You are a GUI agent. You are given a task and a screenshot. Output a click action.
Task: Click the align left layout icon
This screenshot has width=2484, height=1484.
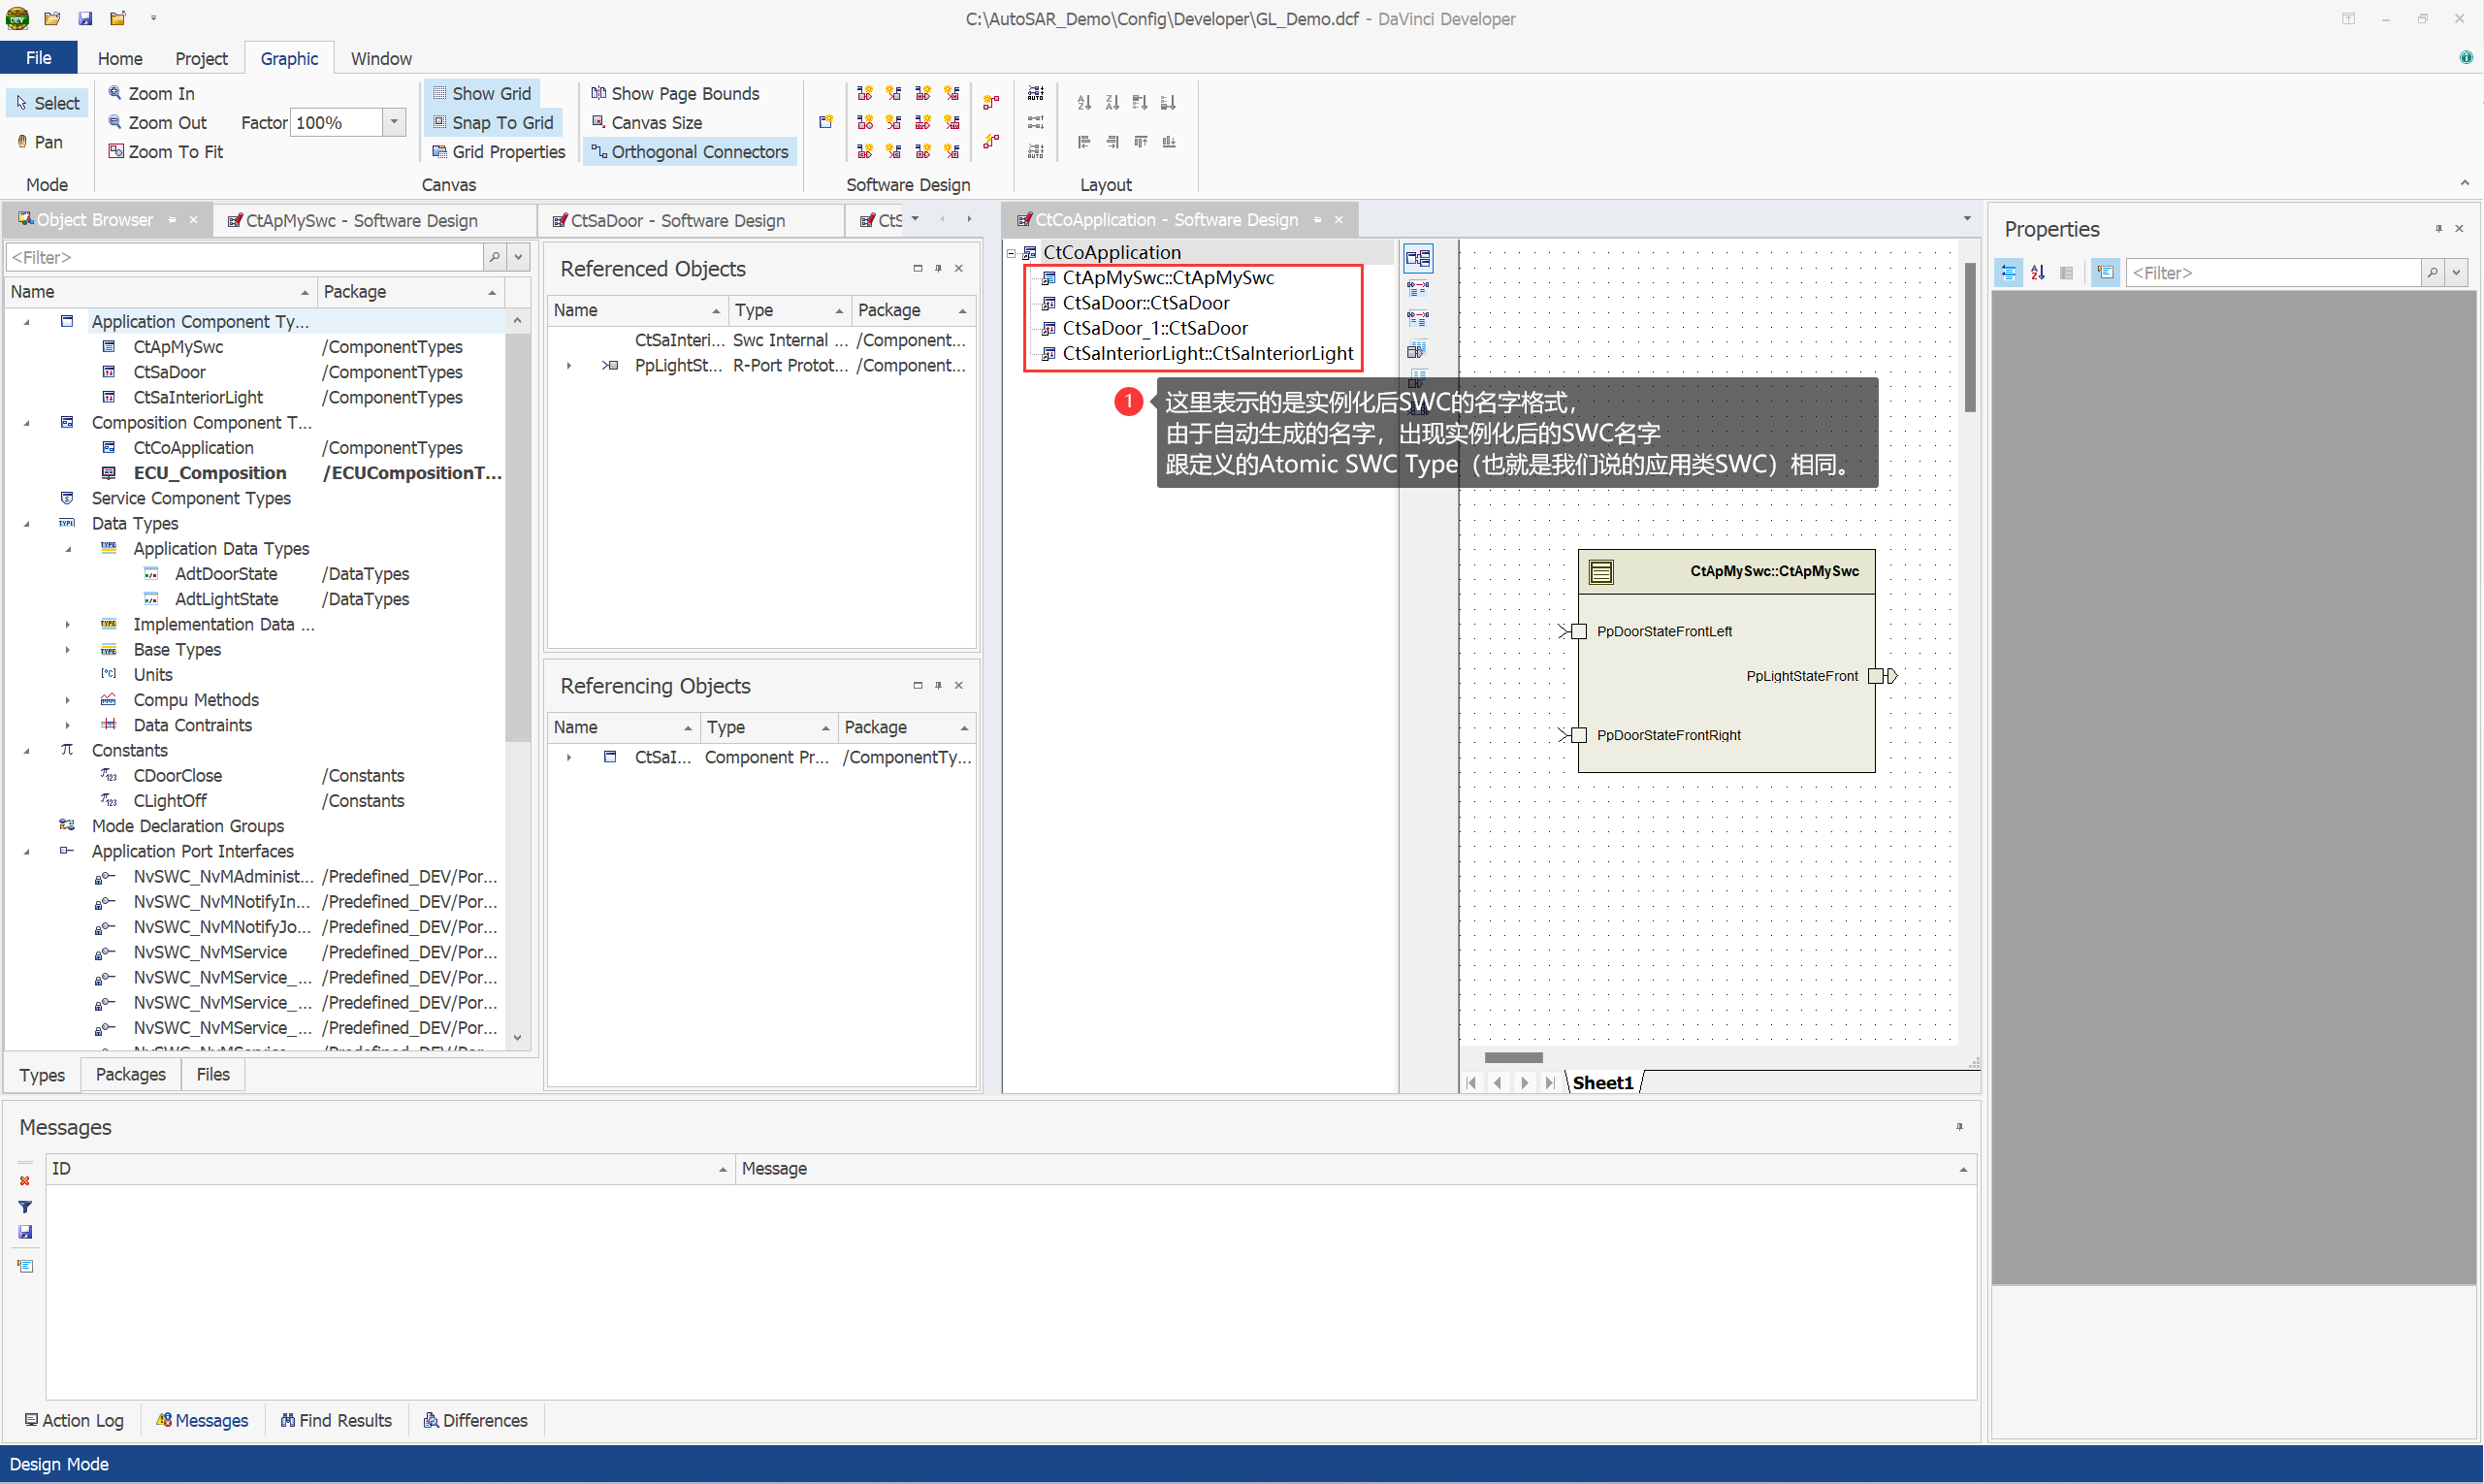1083,142
